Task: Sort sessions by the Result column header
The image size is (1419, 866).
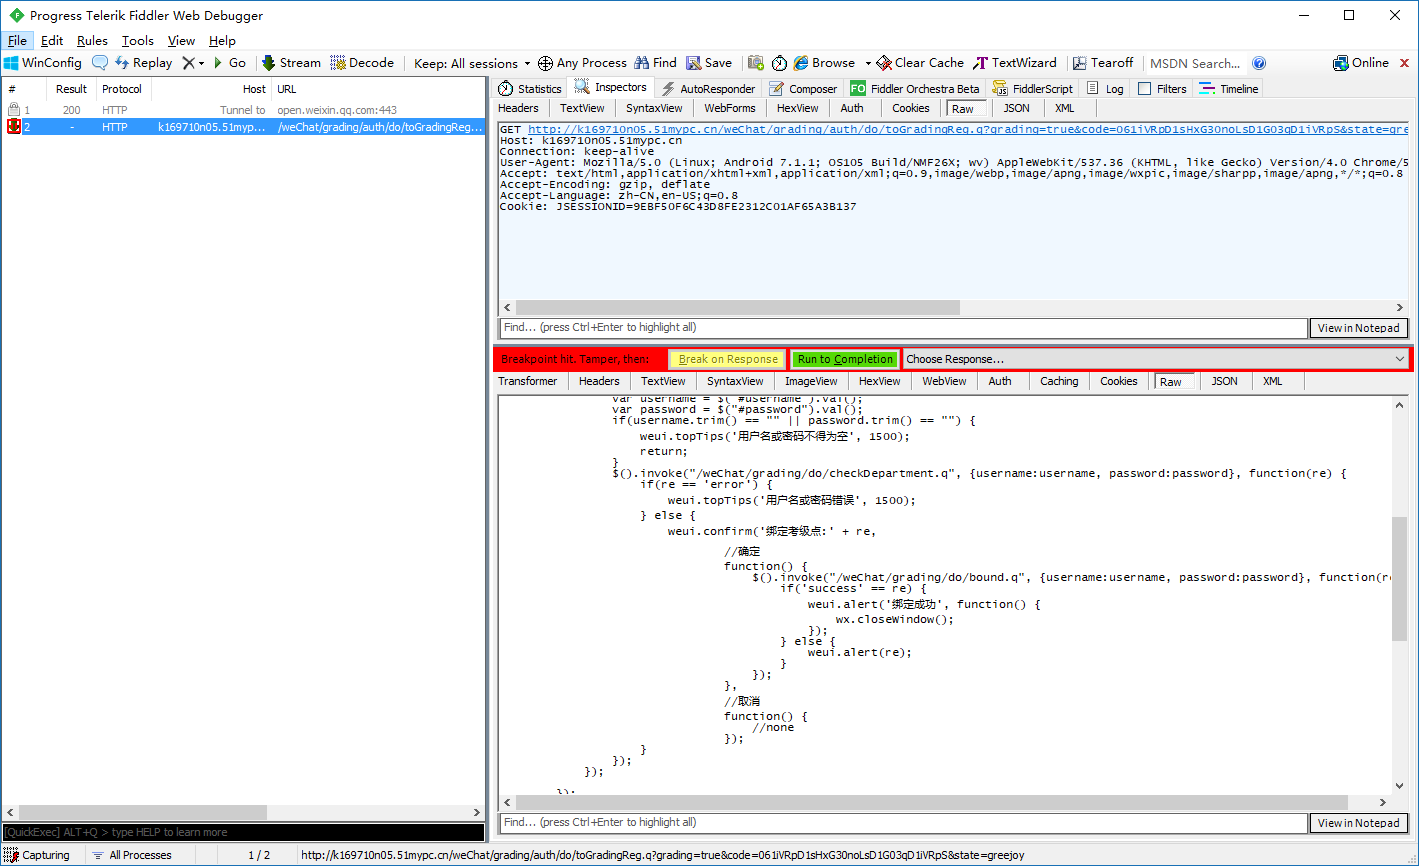Action: coord(71,89)
